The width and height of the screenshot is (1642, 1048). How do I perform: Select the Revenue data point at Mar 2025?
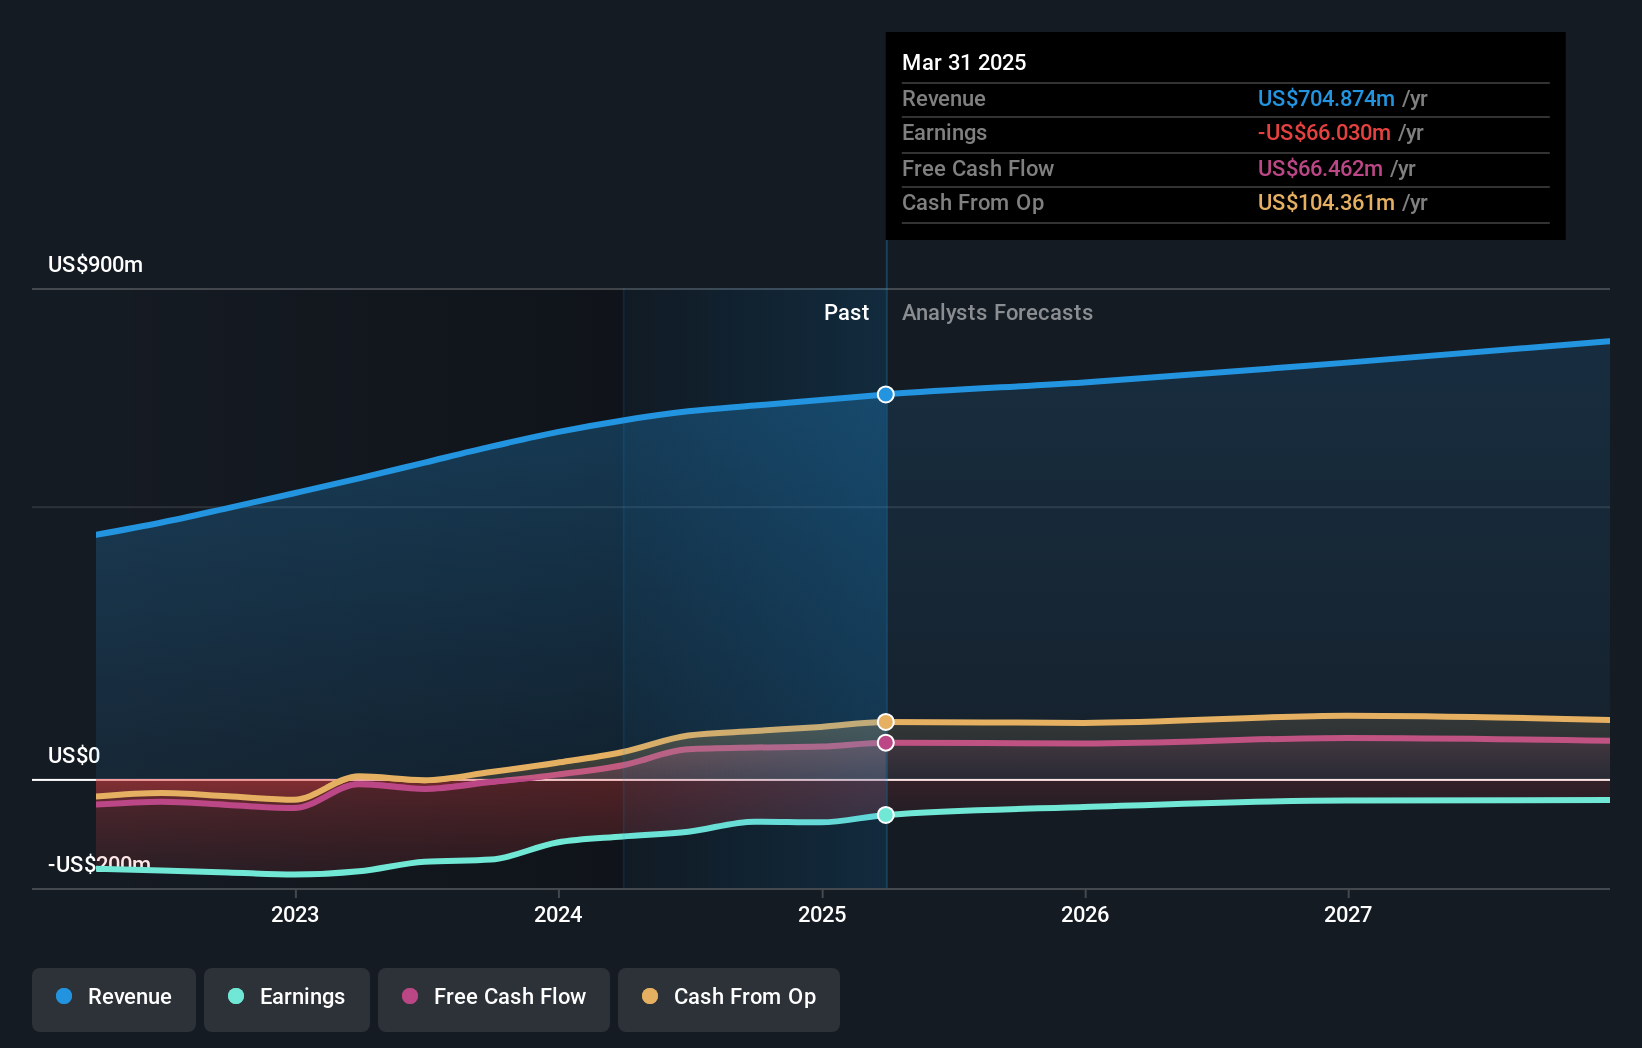click(886, 394)
